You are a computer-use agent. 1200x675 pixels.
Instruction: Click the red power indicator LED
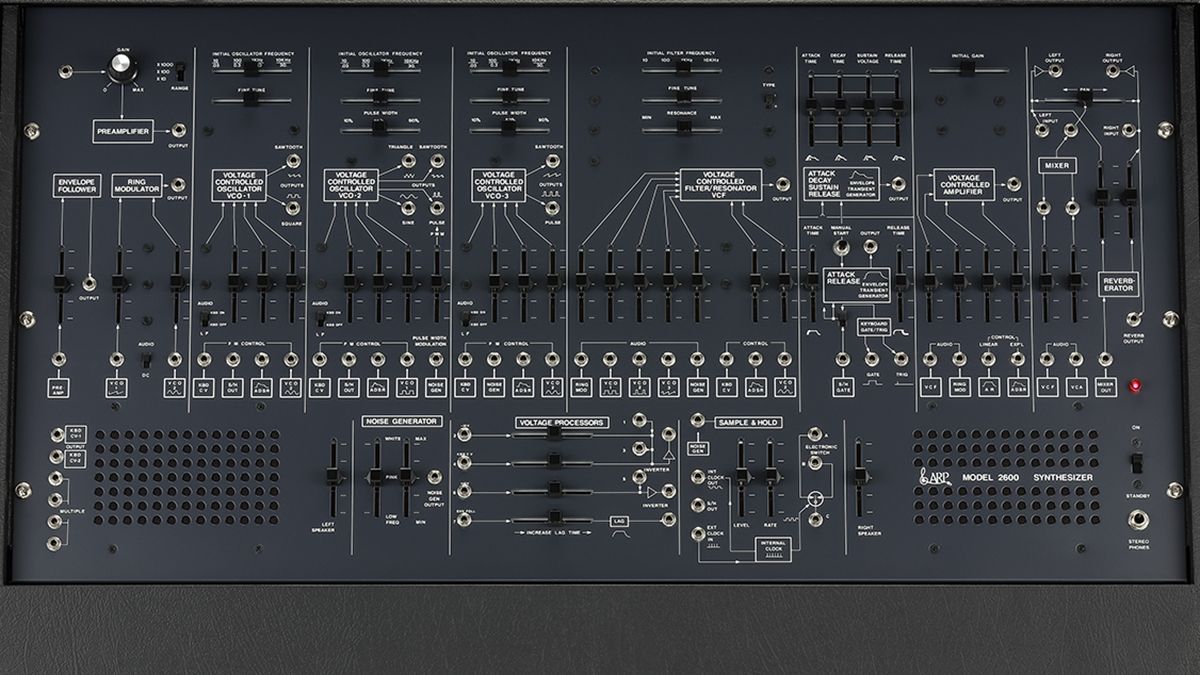1134,386
